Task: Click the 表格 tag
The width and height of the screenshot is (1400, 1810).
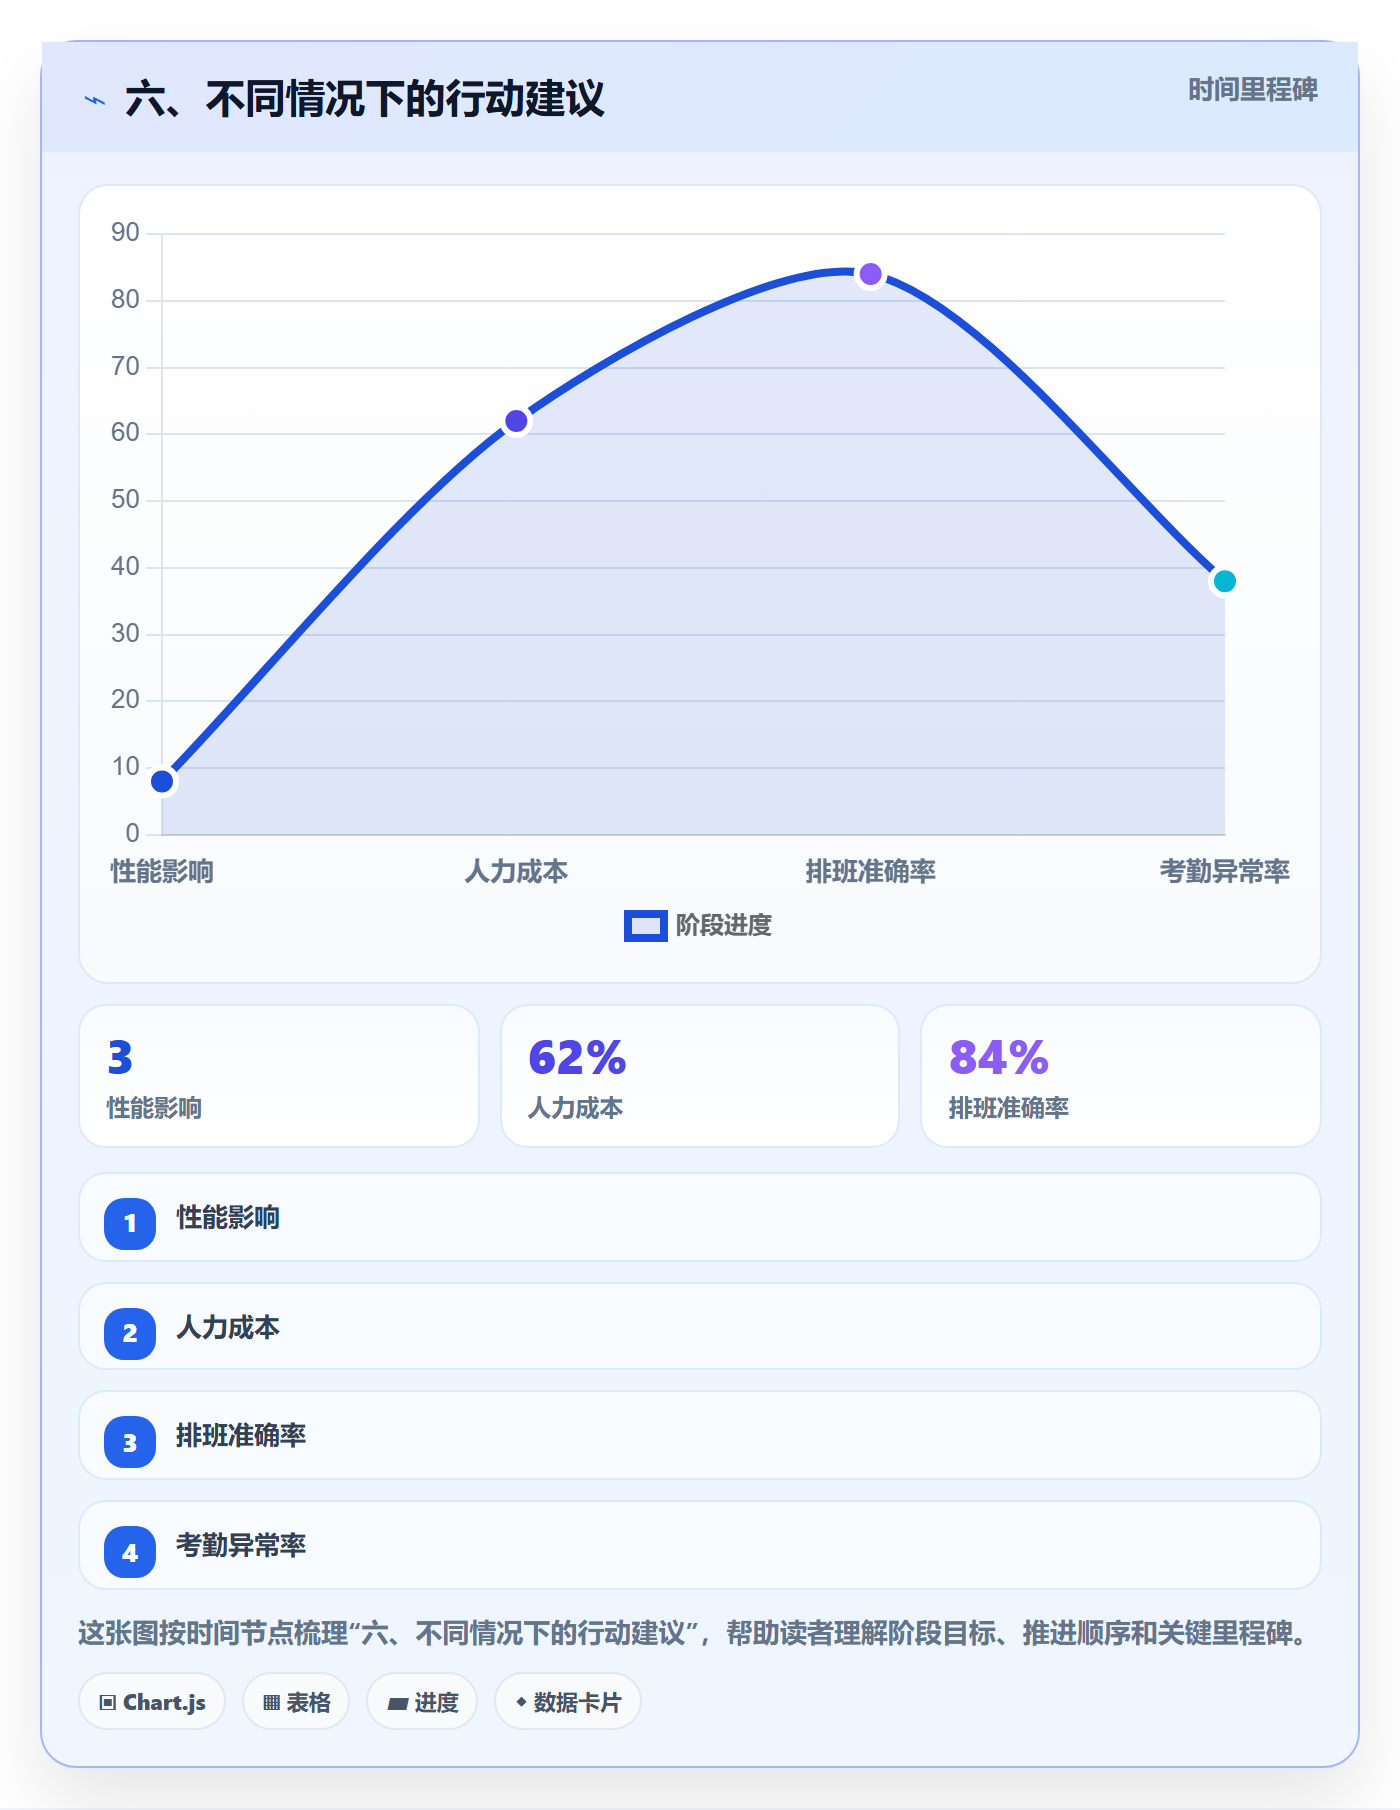Action: tap(296, 1702)
